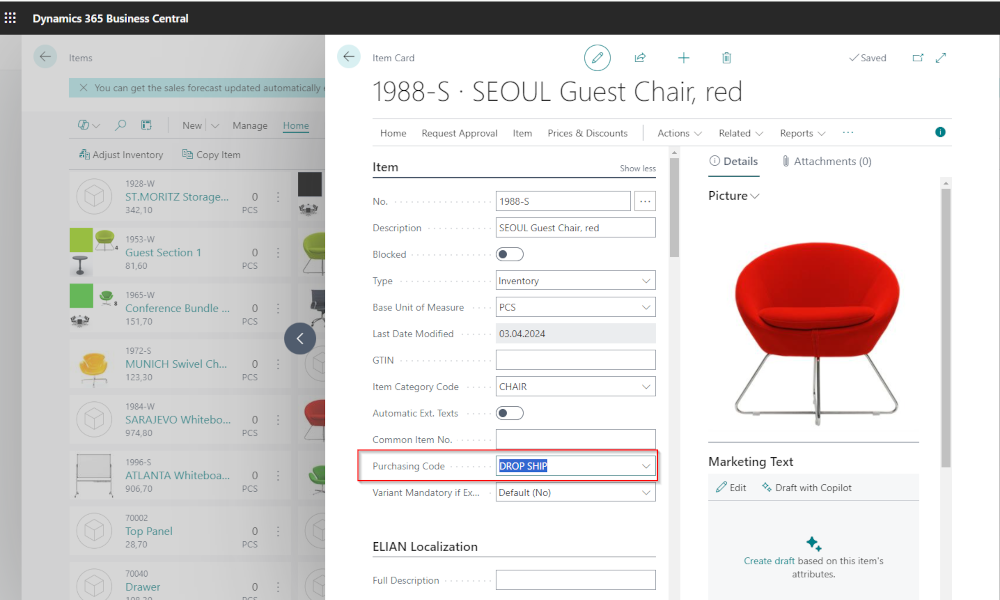Open the Item Category Code dropdown

[x=646, y=386]
